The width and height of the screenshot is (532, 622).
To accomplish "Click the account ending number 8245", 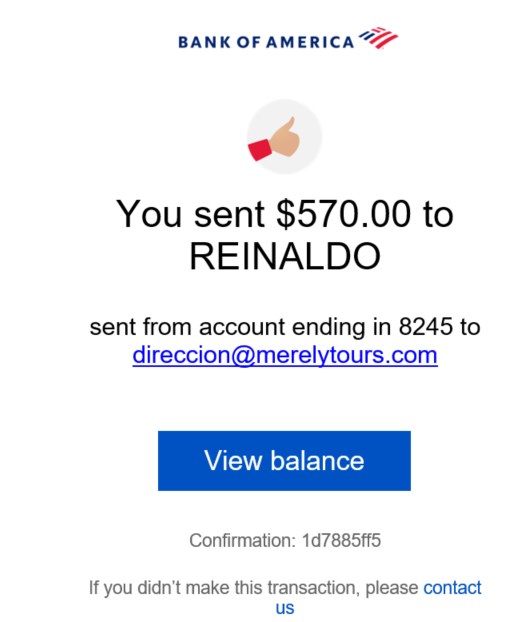I will [425, 327].
